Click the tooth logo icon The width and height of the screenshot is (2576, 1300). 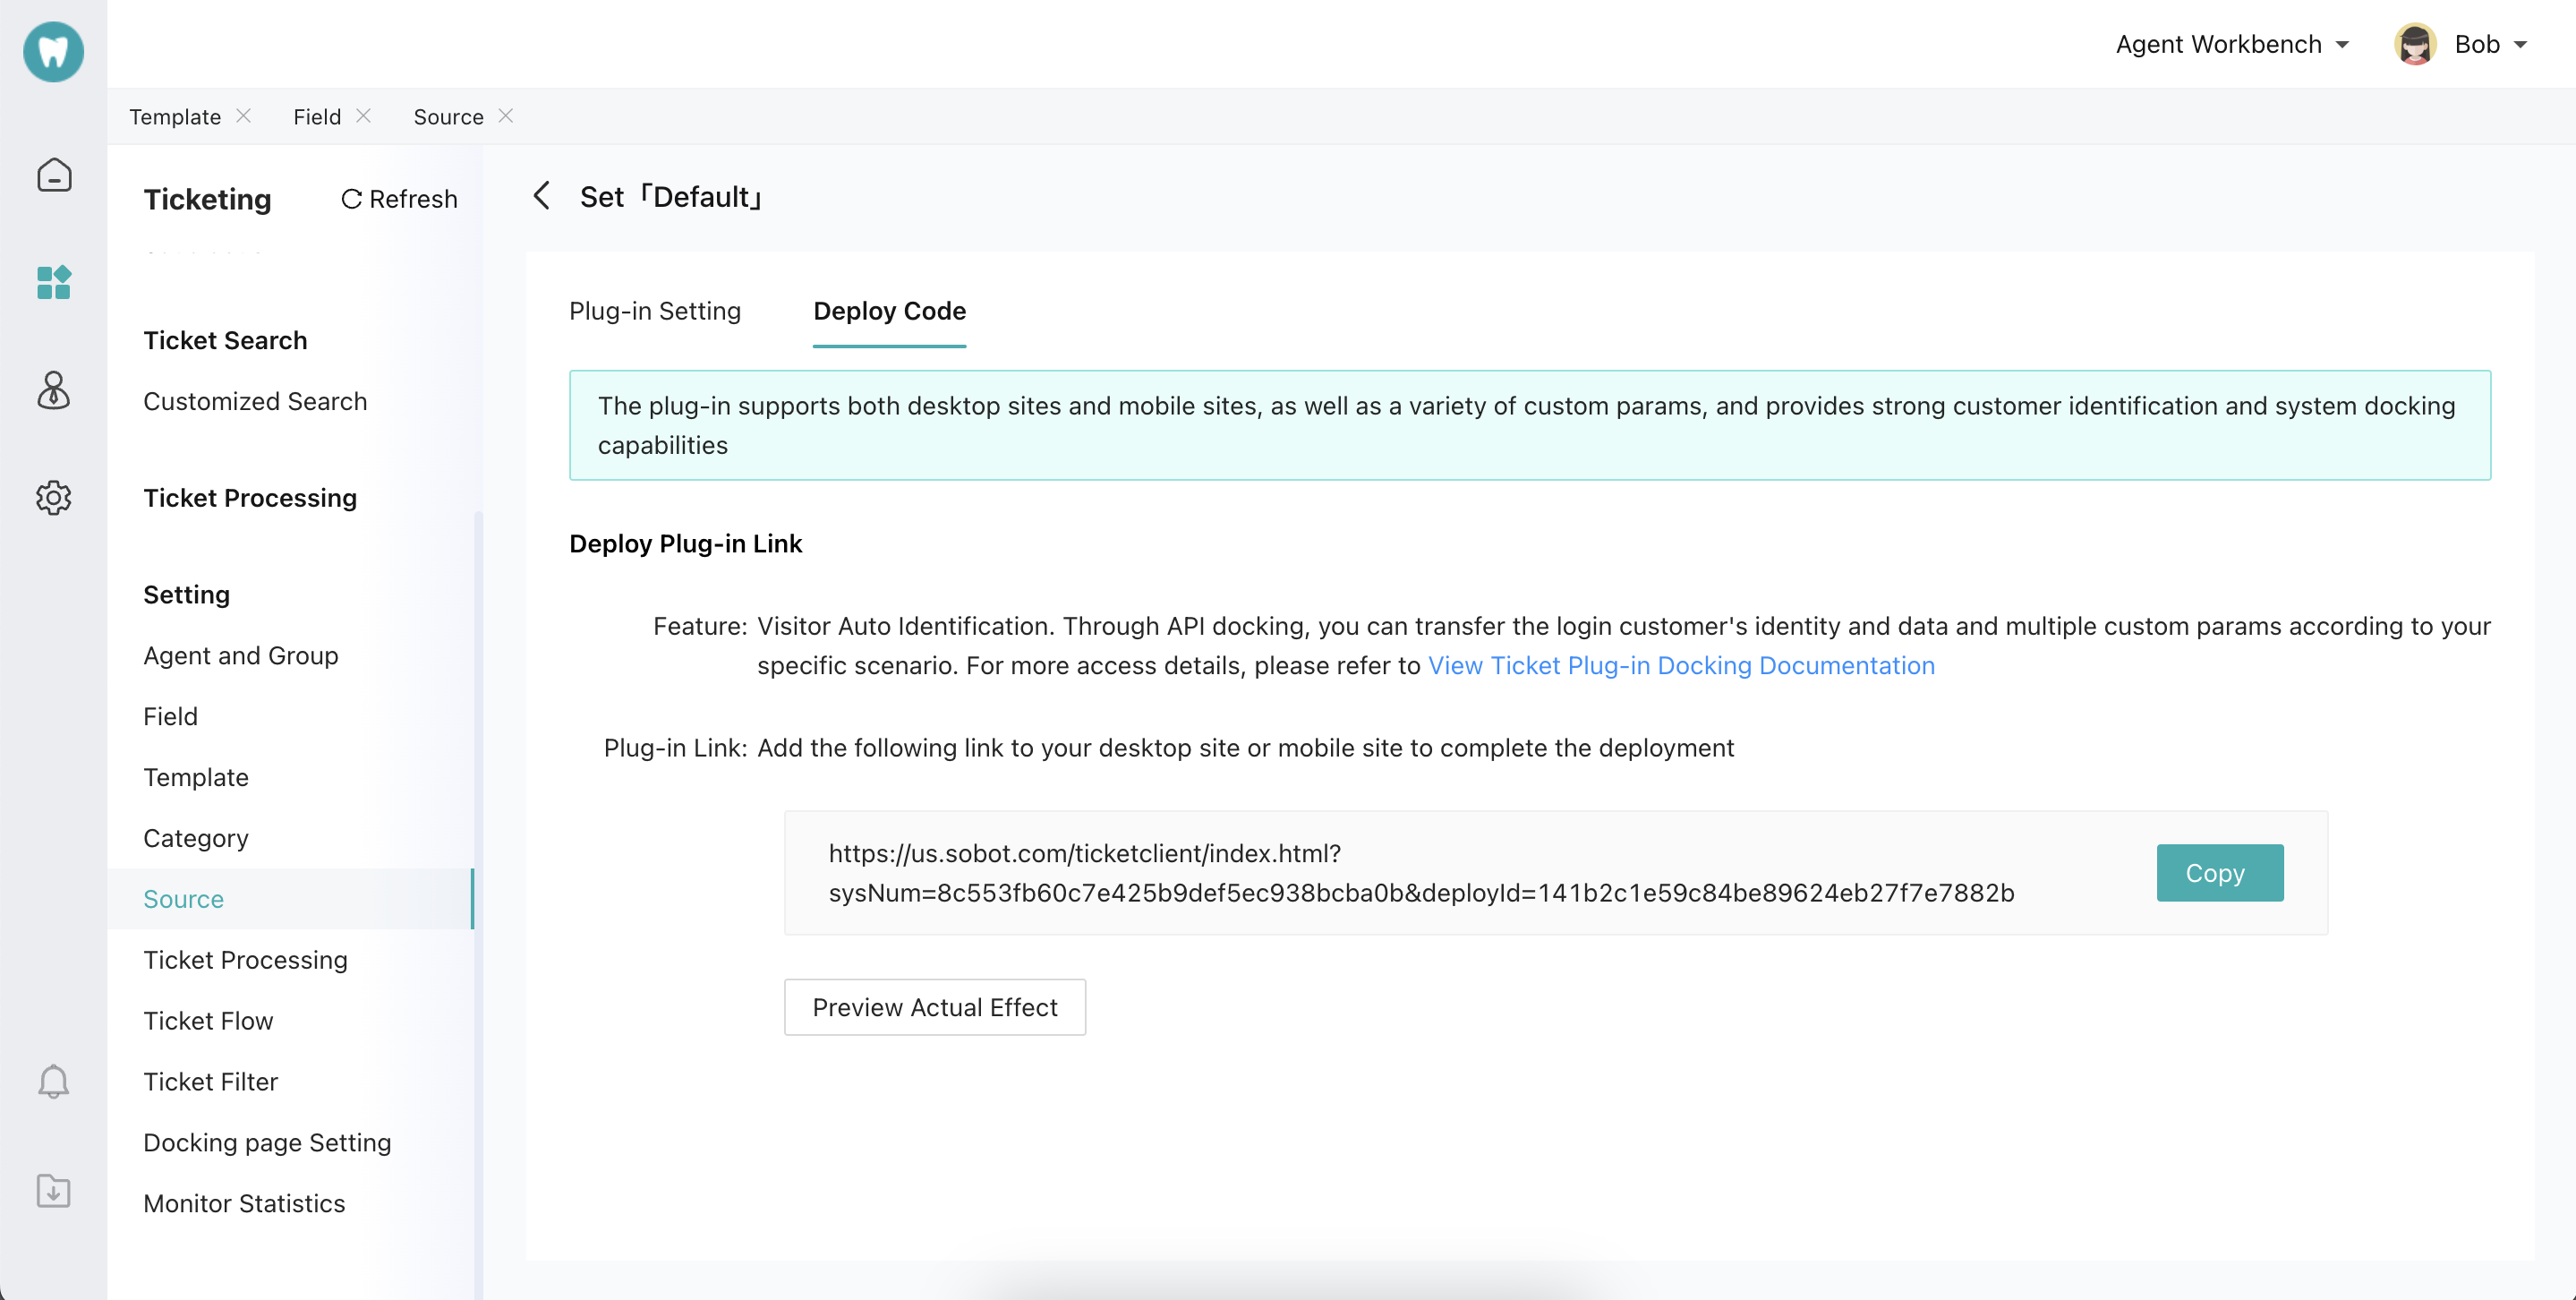(x=53, y=51)
